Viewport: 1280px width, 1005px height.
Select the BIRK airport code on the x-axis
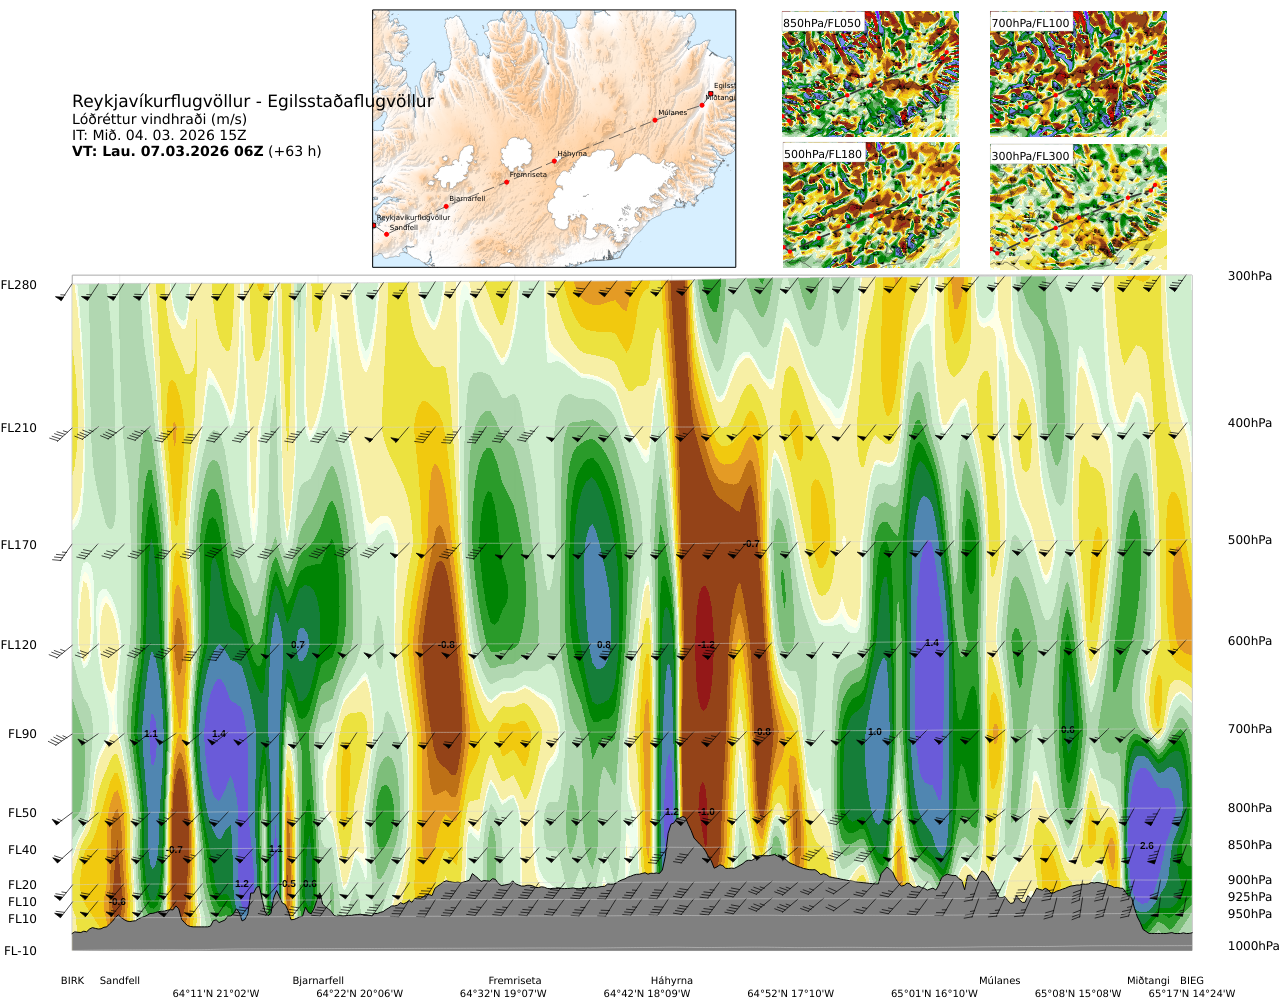point(73,981)
